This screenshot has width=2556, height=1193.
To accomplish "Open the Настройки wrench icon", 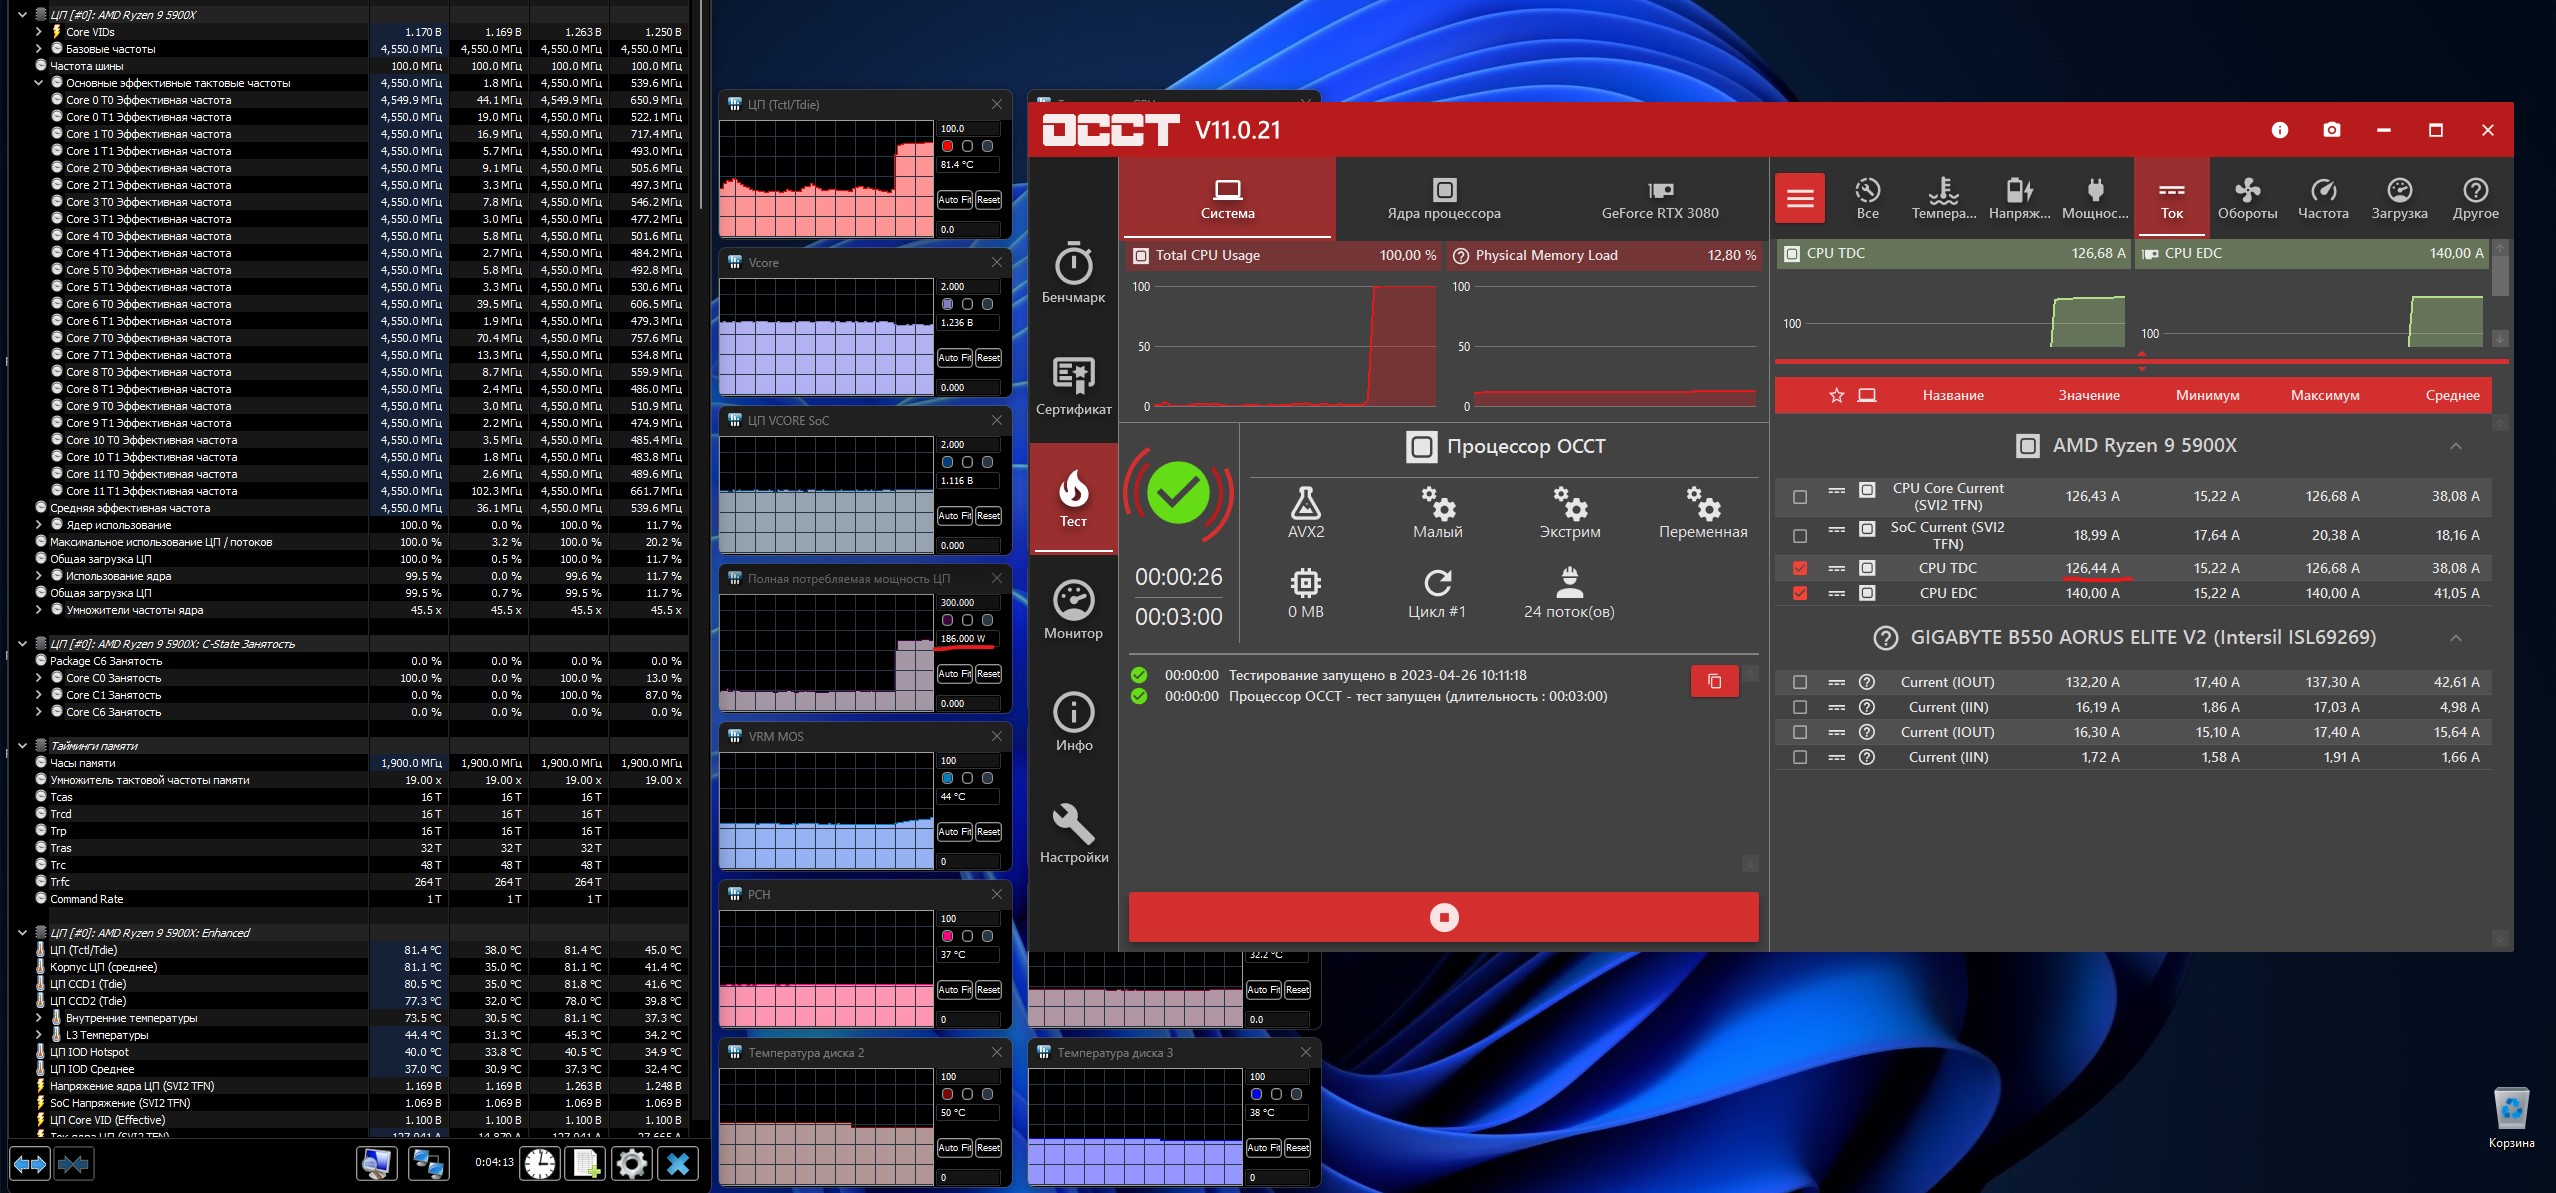I will pos(1073,833).
